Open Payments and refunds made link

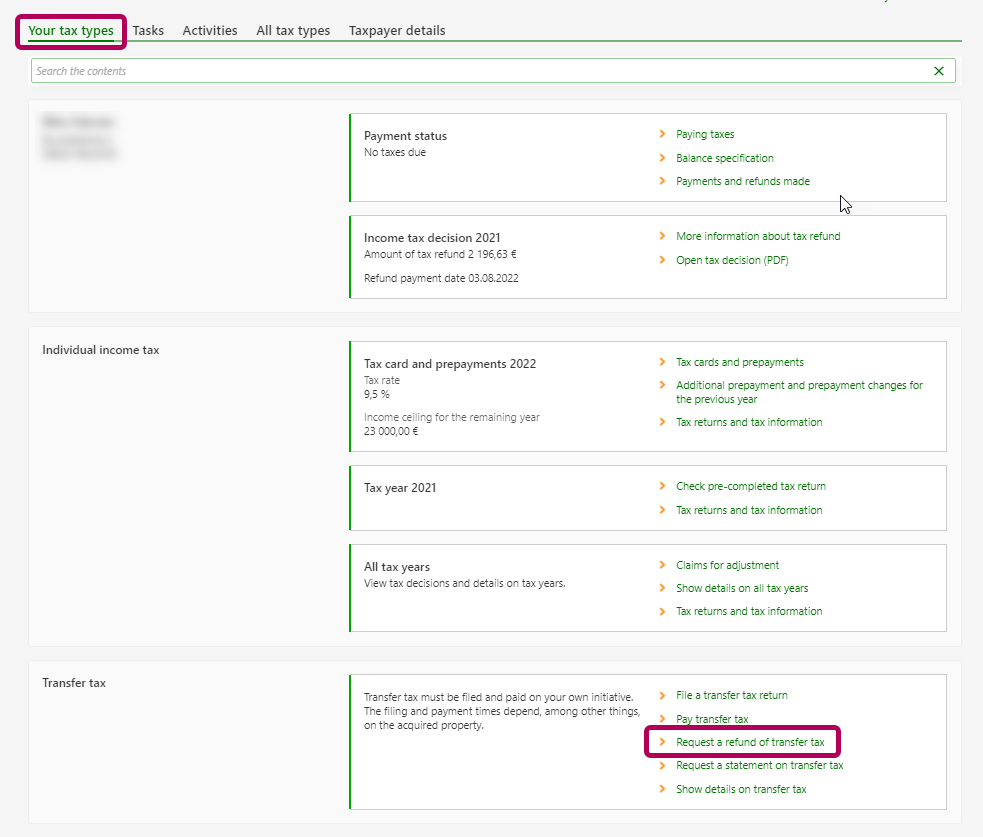point(743,182)
